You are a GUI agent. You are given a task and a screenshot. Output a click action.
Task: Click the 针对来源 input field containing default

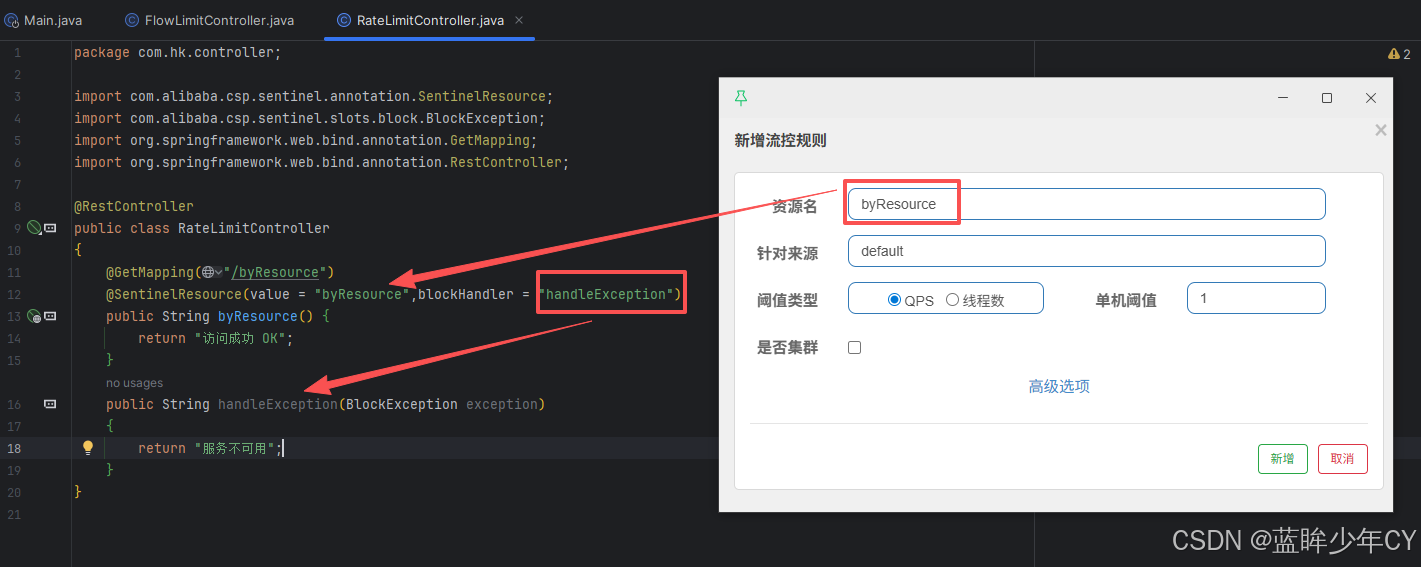tap(1087, 251)
